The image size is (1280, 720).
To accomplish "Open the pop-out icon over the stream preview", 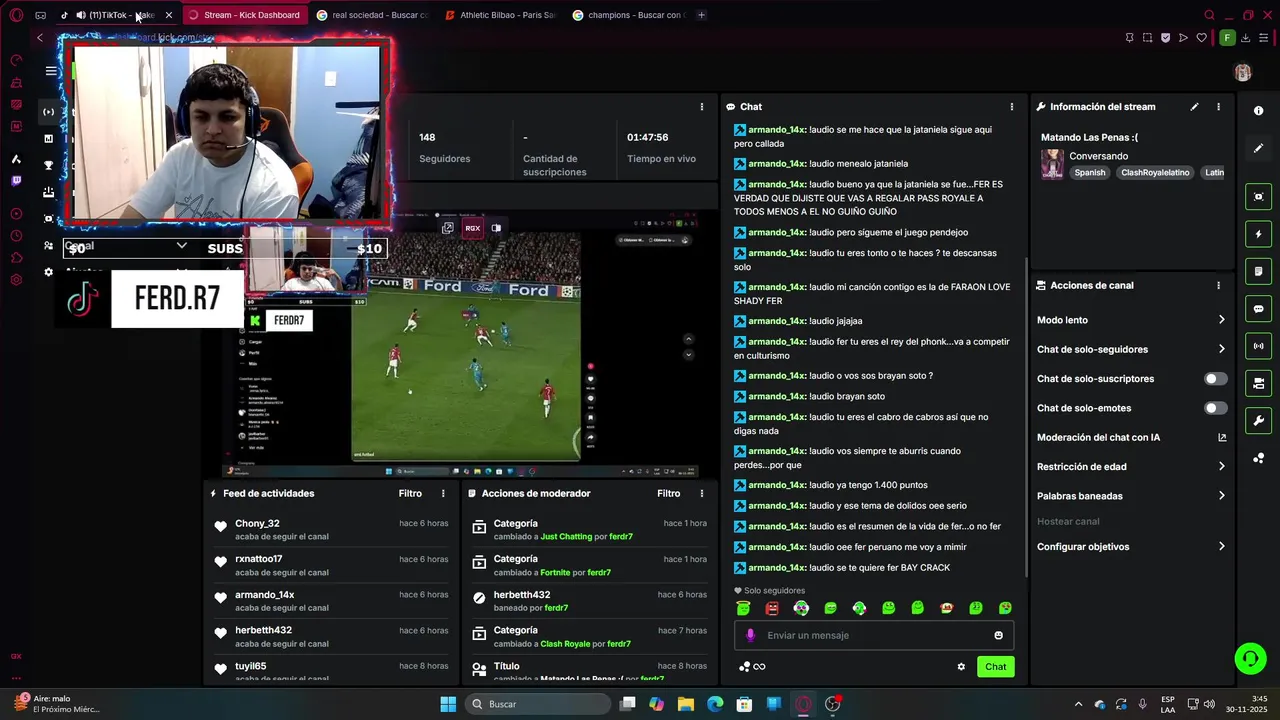I will click(x=447, y=228).
